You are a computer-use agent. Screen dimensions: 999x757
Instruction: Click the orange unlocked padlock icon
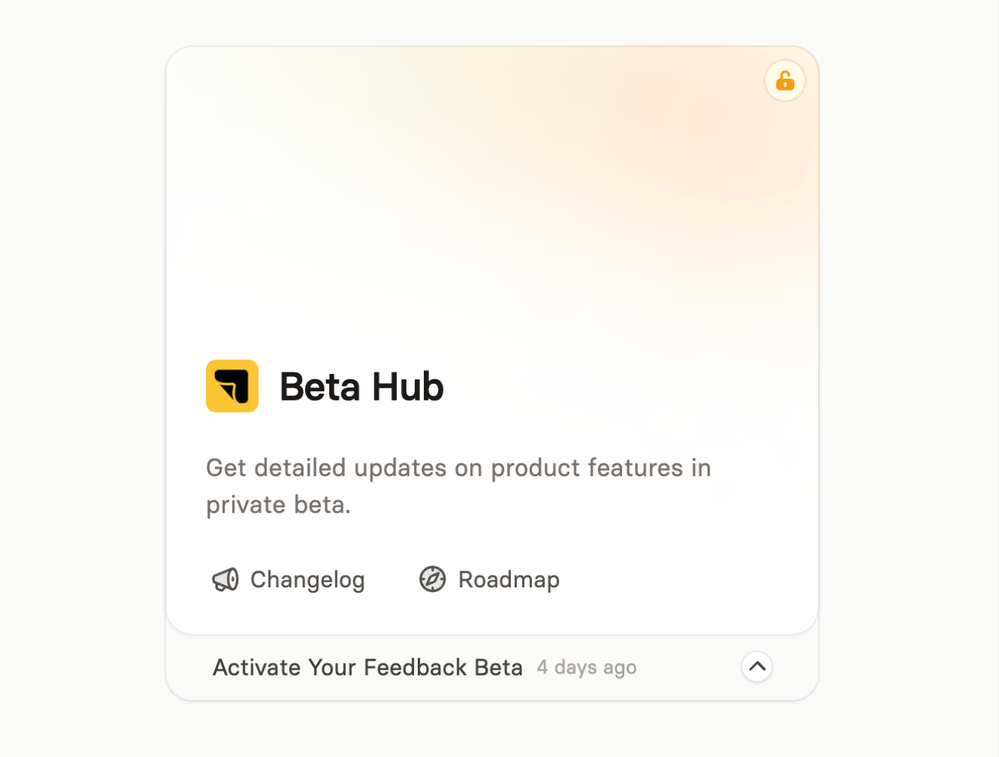[x=785, y=81]
